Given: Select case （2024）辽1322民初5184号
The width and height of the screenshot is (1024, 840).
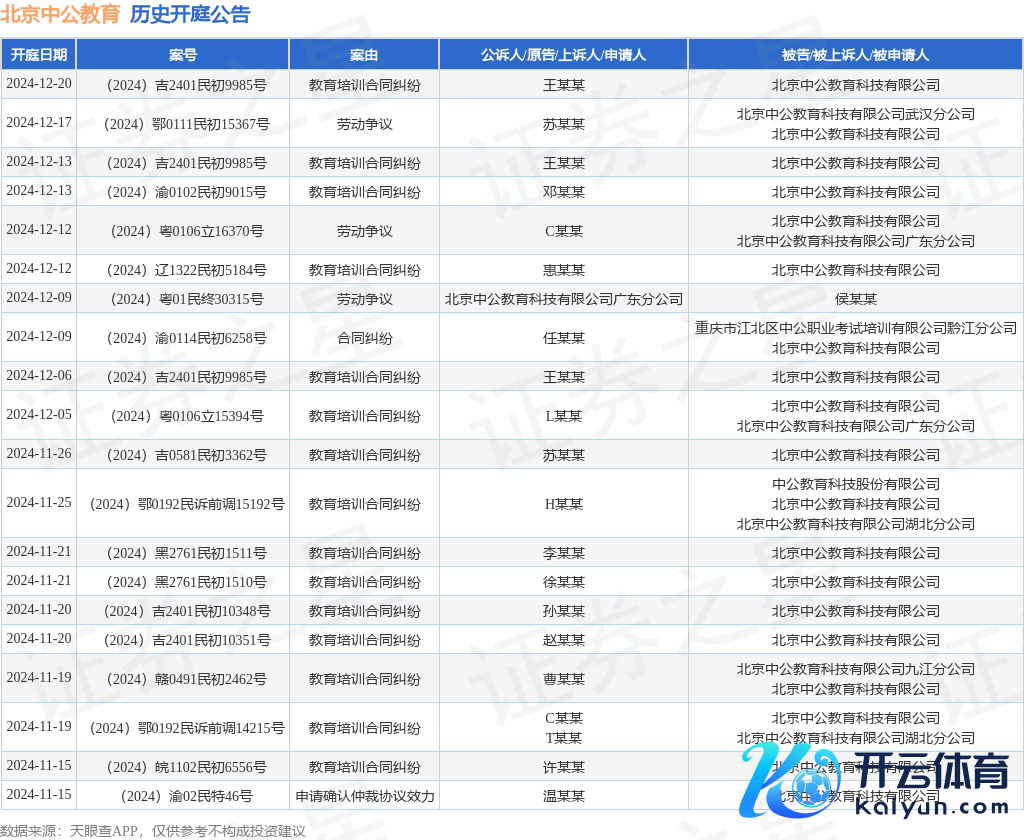Looking at the screenshot, I should (183, 270).
